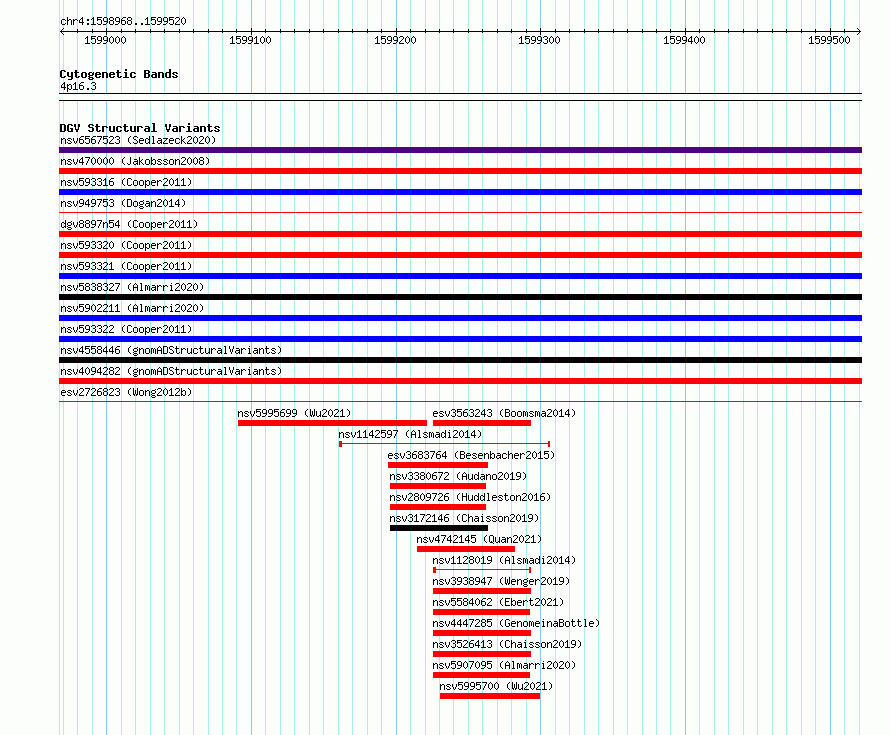Click the 4p16.3 band label

tap(78, 86)
